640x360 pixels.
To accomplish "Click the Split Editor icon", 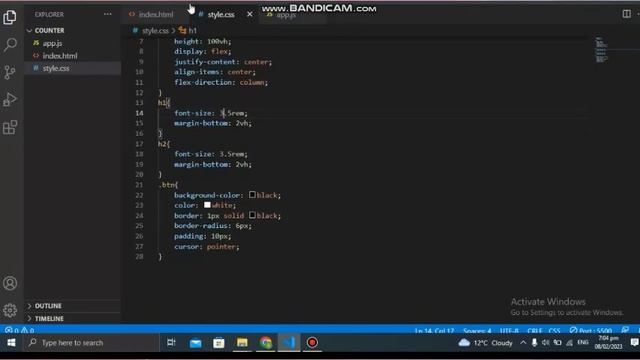I will click(627, 14).
